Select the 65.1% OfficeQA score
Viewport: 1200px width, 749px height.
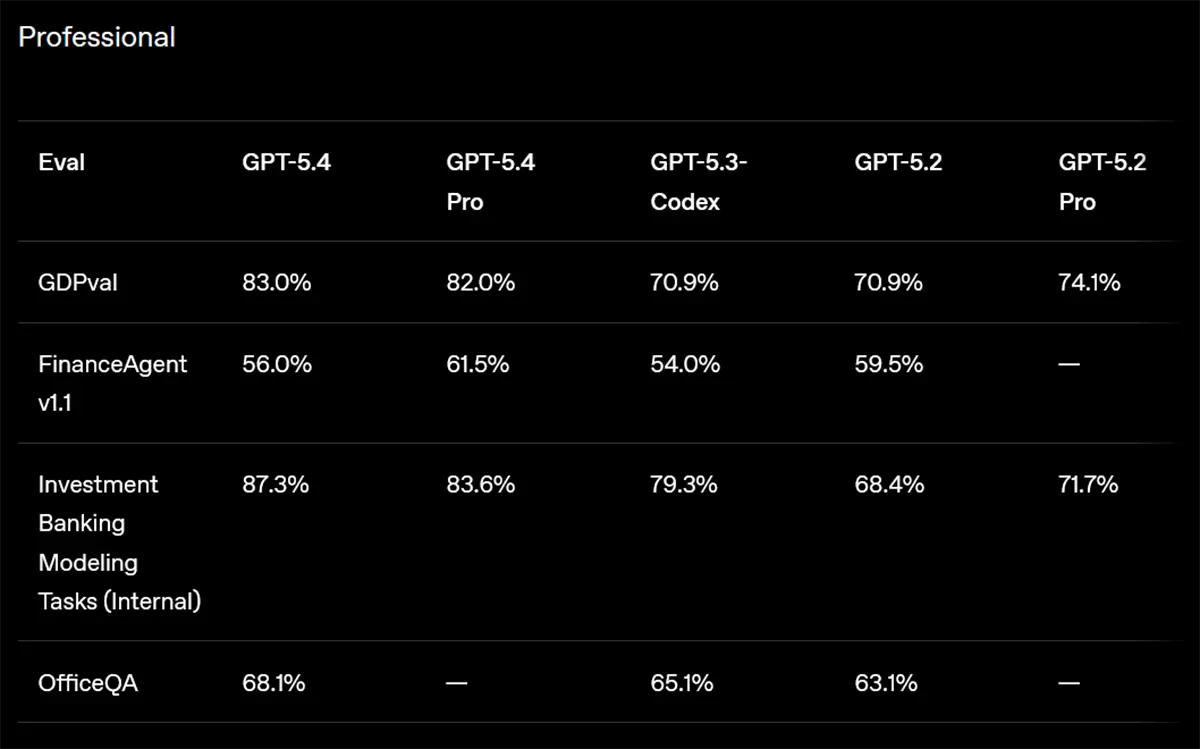click(682, 684)
